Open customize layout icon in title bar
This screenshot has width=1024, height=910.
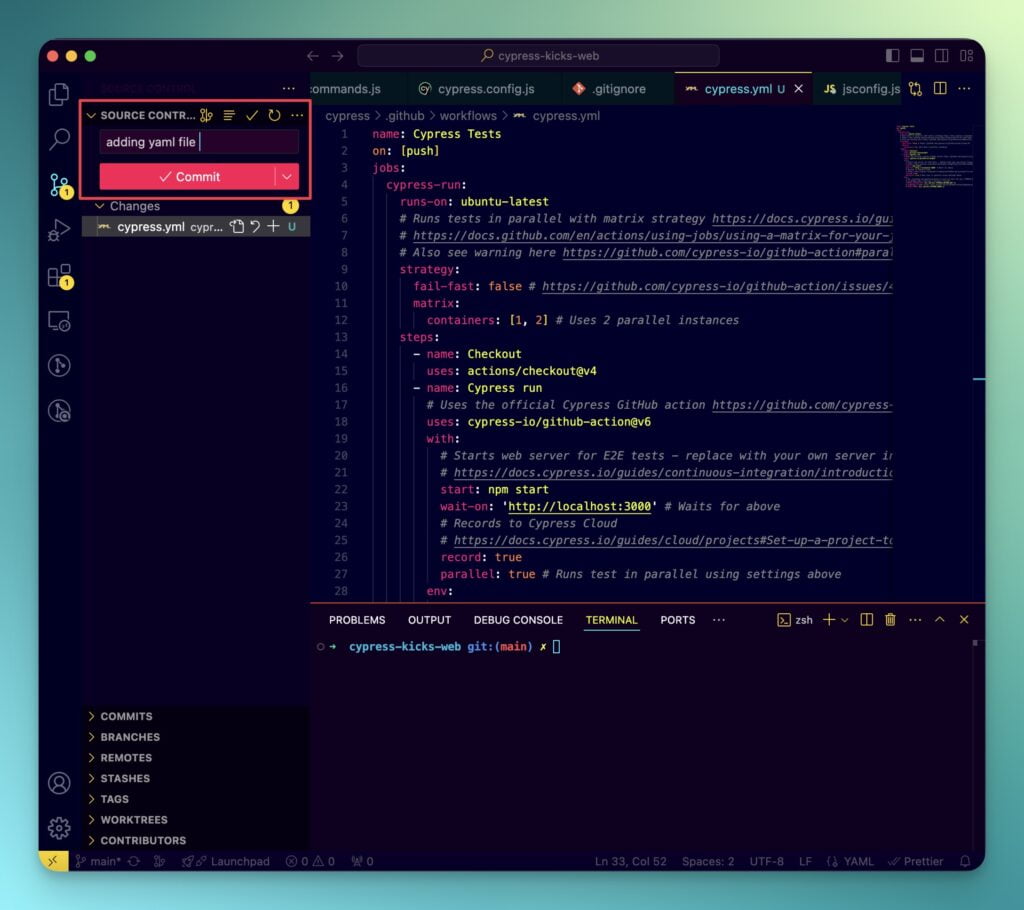[967, 56]
